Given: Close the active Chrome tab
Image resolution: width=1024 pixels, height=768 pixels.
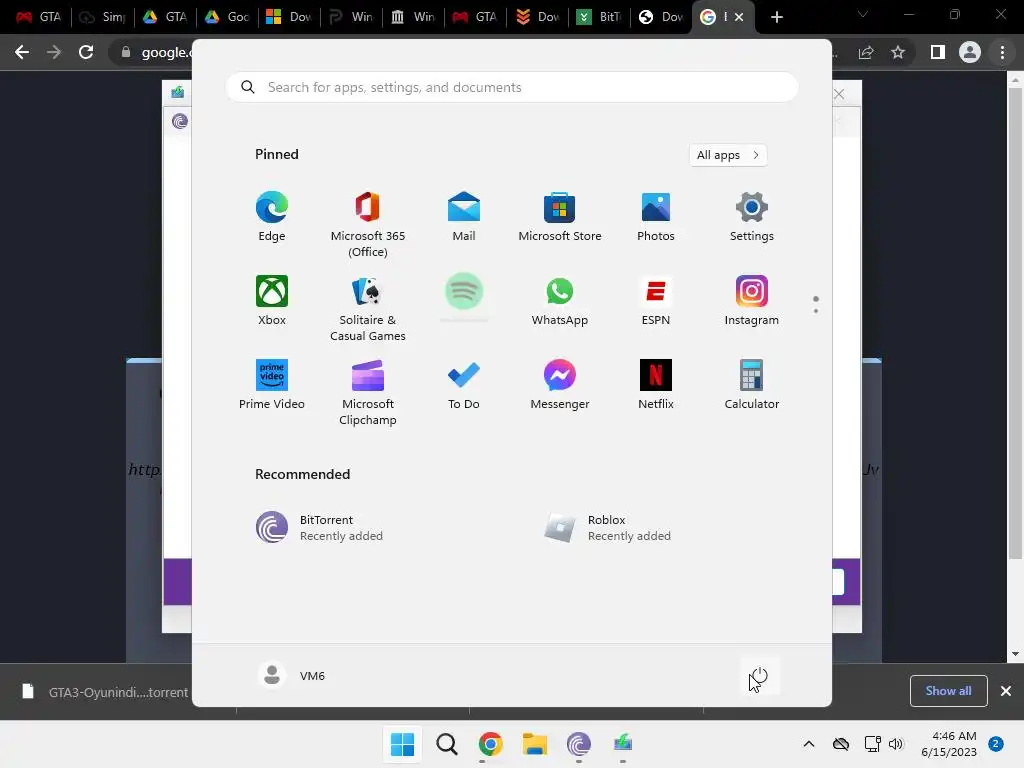Looking at the screenshot, I should point(739,17).
